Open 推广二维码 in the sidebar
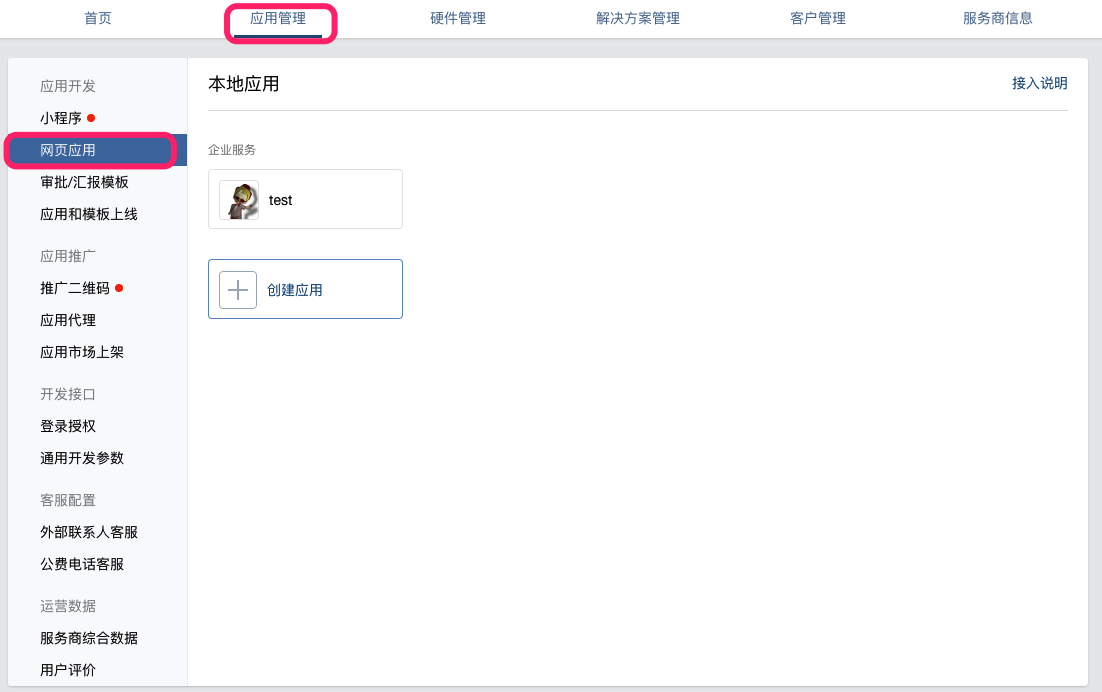1102x692 pixels. pyautogui.click(x=75, y=288)
